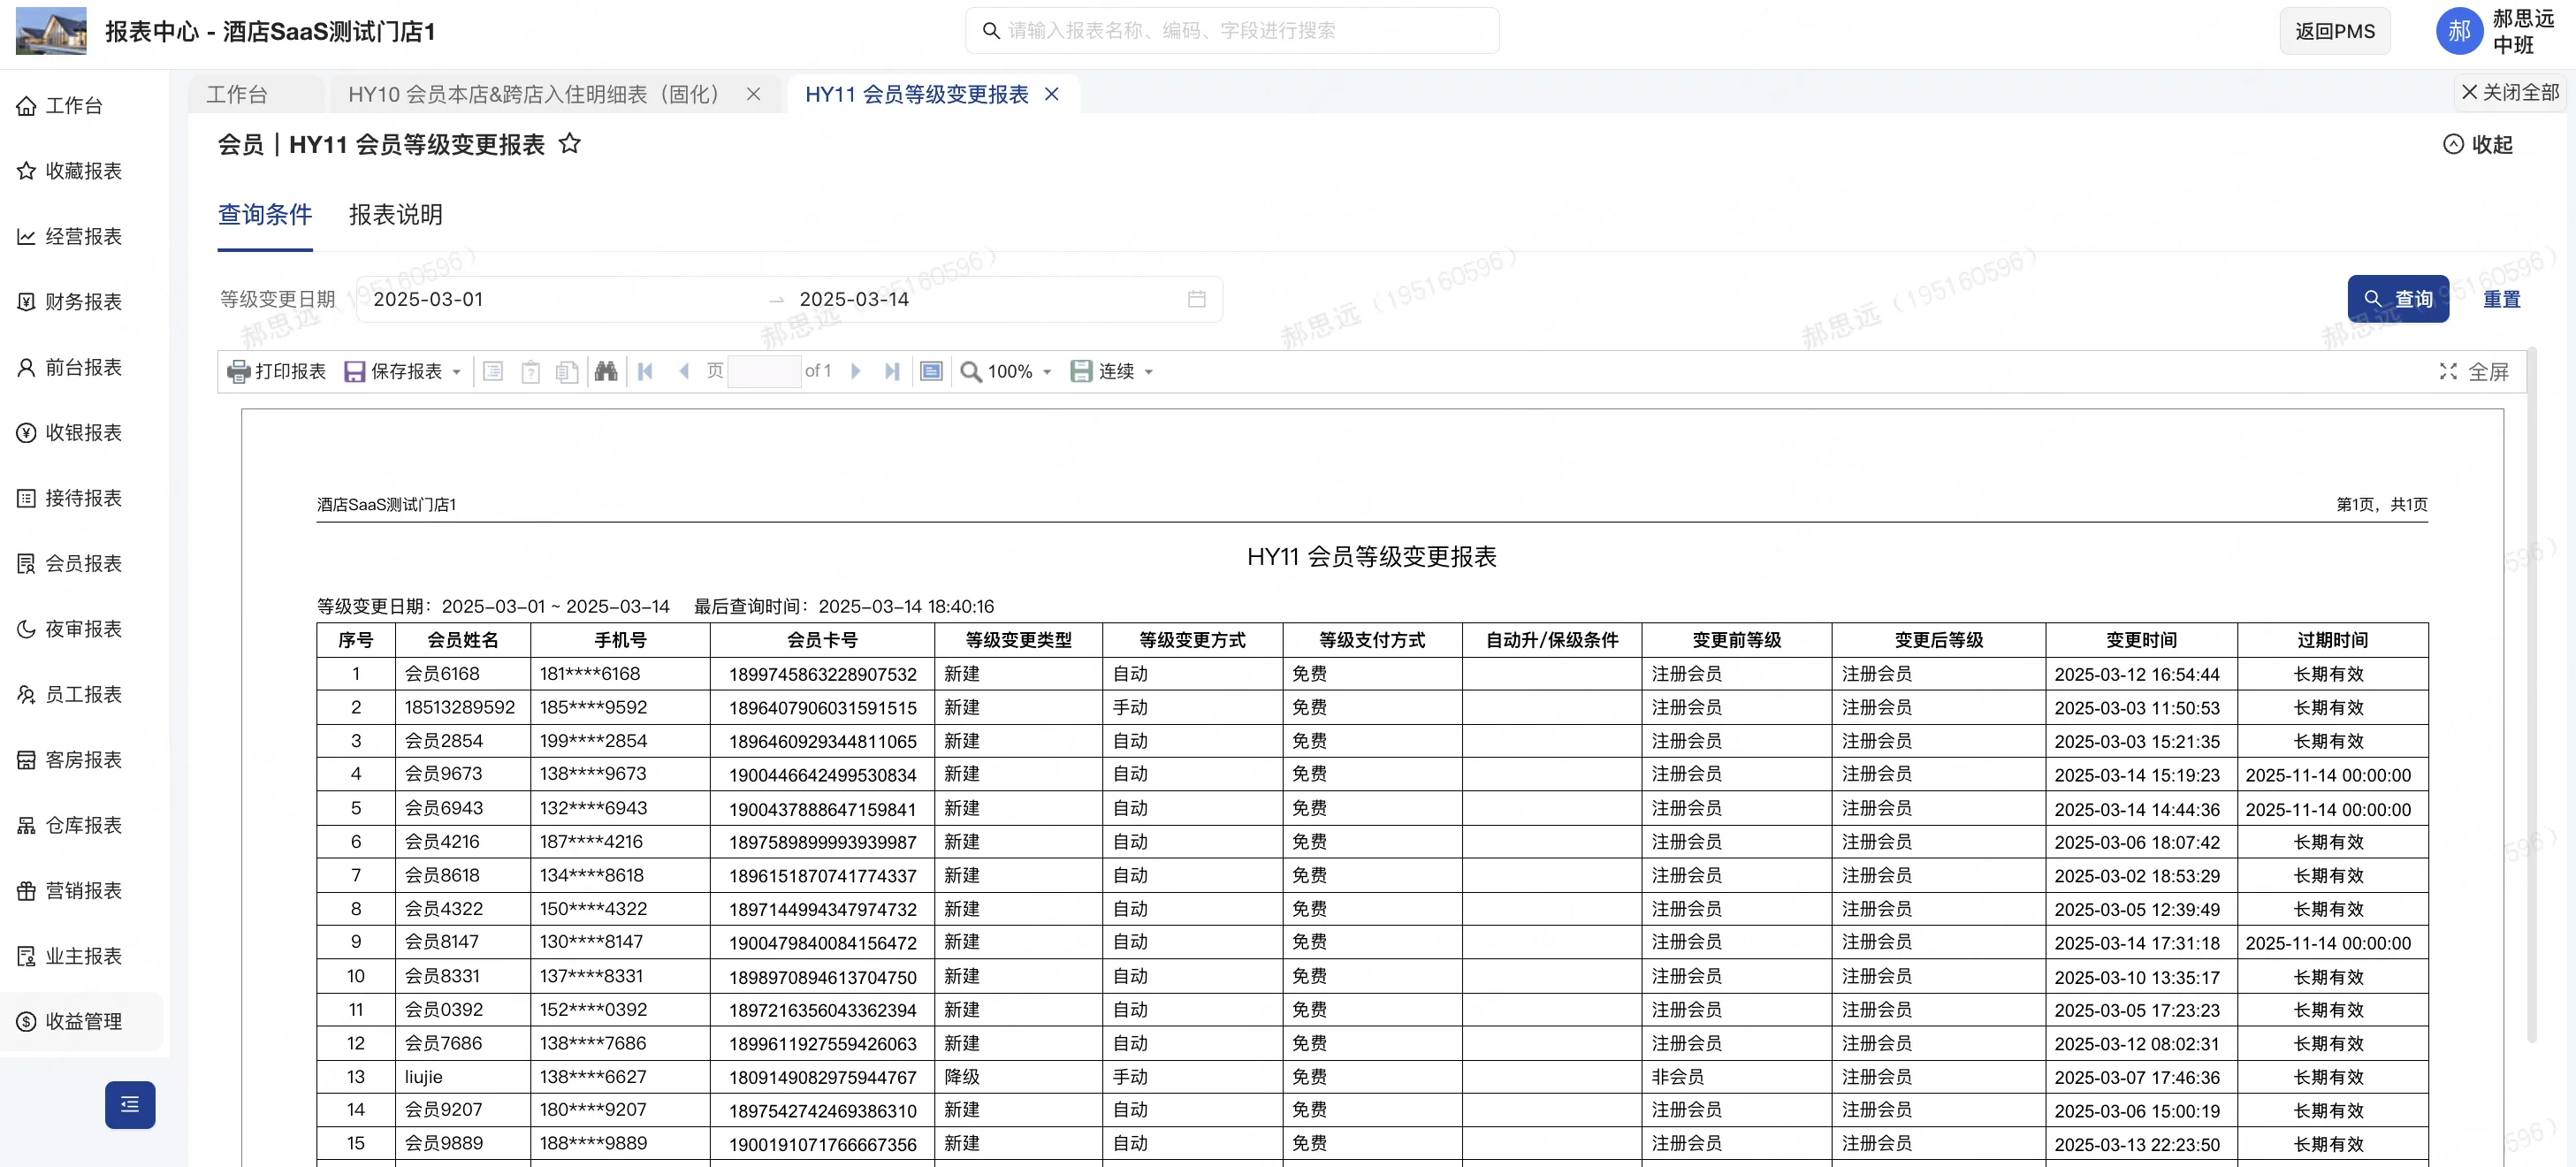Viewport: 2576px width, 1167px height.
Task: Click the liujie name cell
Action: click(463, 1077)
